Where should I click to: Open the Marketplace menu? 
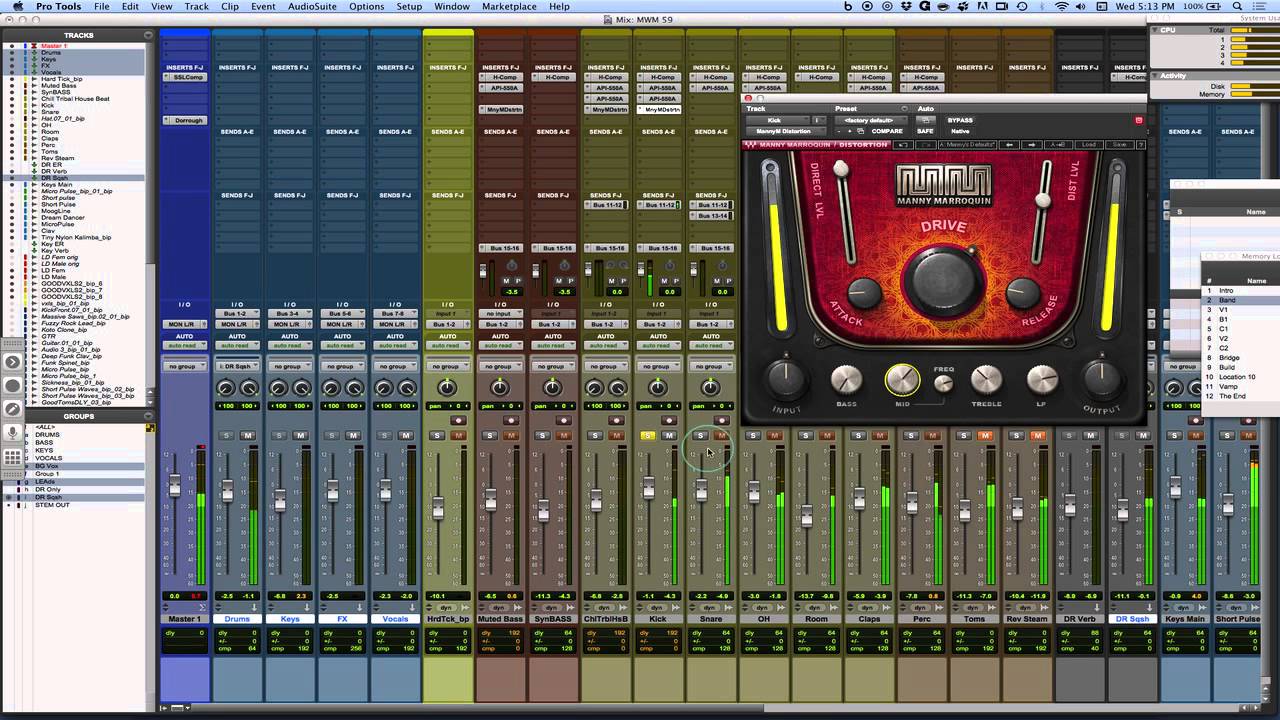[x=509, y=7]
